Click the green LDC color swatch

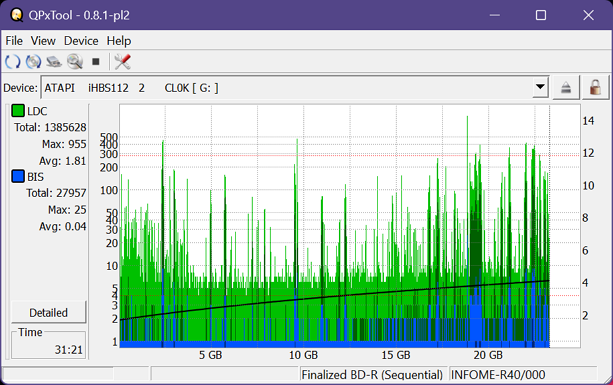pos(18,111)
